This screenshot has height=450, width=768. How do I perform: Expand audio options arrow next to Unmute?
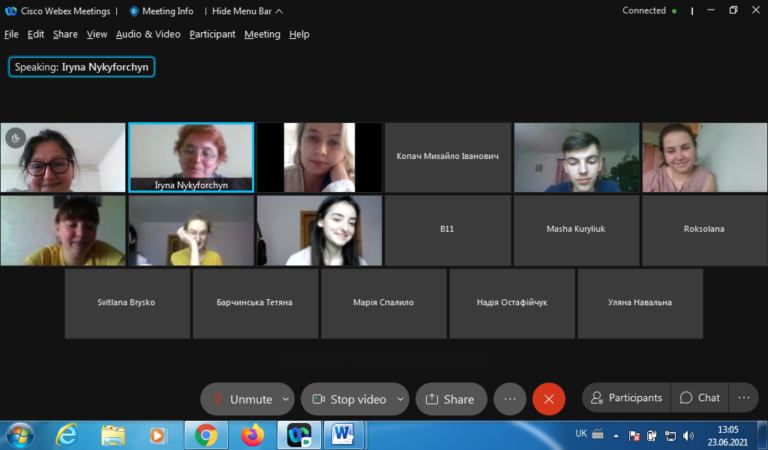[x=286, y=399]
